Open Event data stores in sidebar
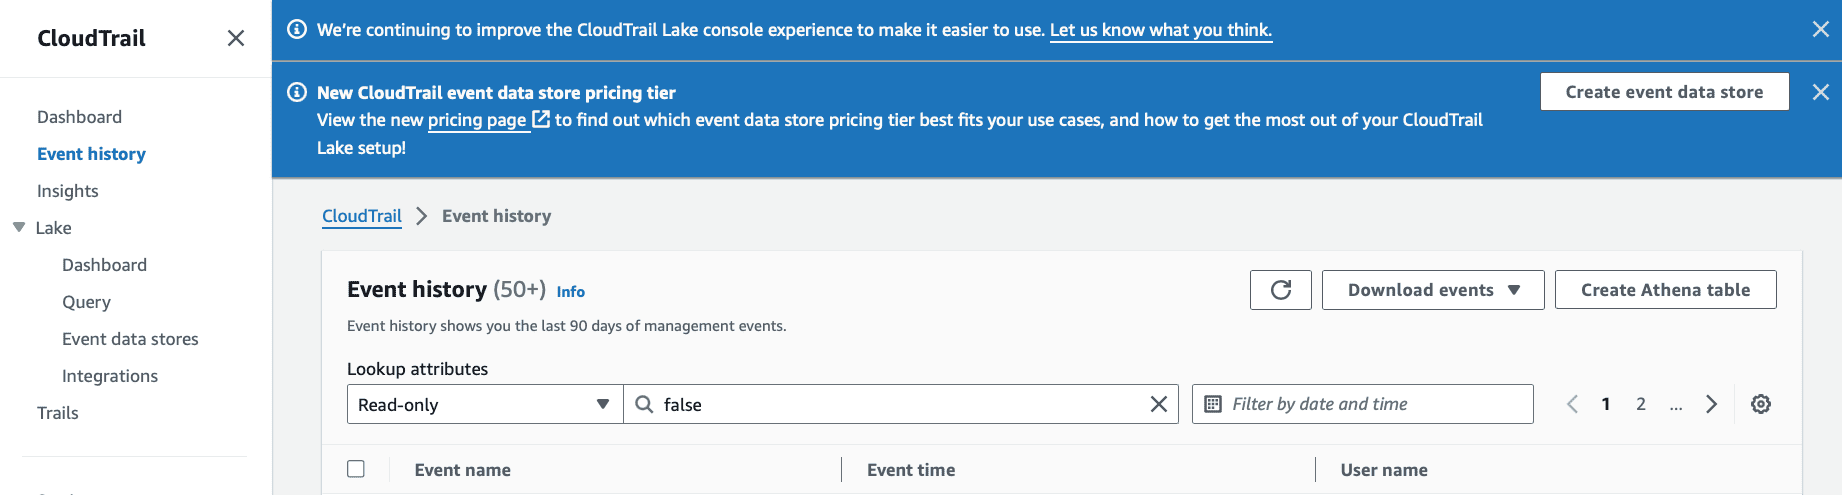This screenshot has height=495, width=1842. 130,339
